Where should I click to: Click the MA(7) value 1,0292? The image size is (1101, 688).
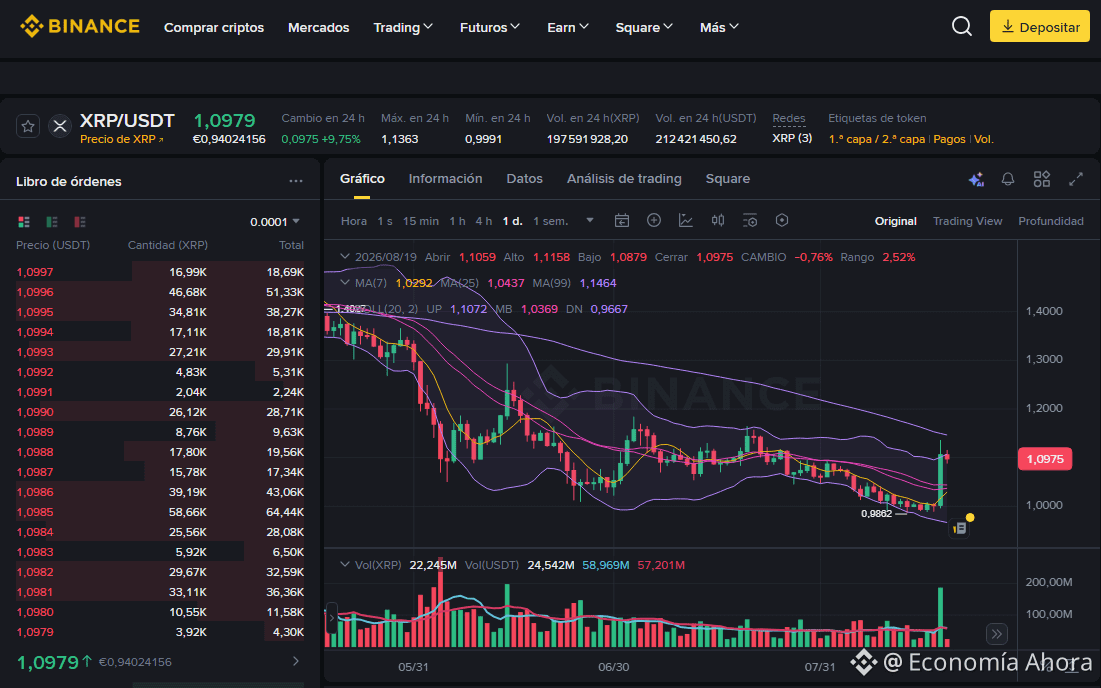click(414, 283)
